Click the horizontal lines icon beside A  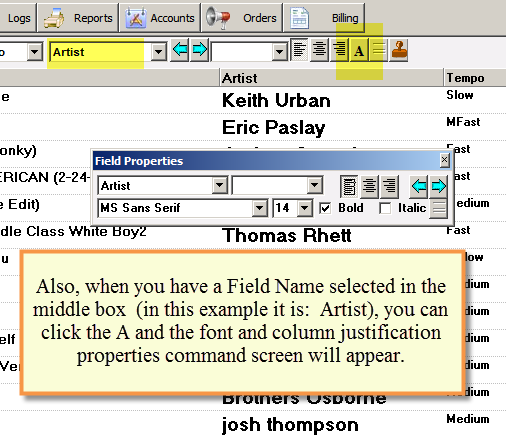pyautogui.click(x=379, y=50)
